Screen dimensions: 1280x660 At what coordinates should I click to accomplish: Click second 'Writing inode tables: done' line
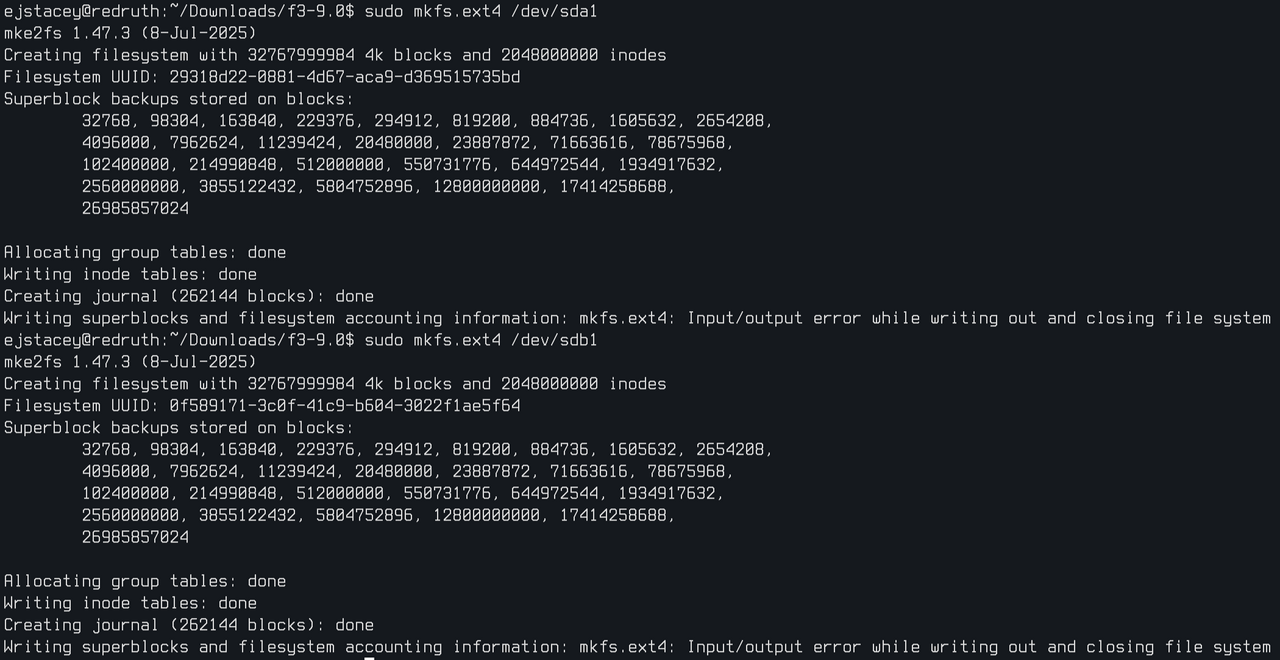[130, 603]
